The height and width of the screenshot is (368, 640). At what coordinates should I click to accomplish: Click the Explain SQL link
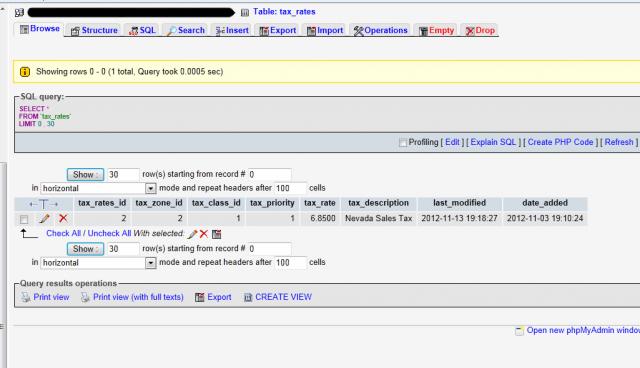point(493,142)
